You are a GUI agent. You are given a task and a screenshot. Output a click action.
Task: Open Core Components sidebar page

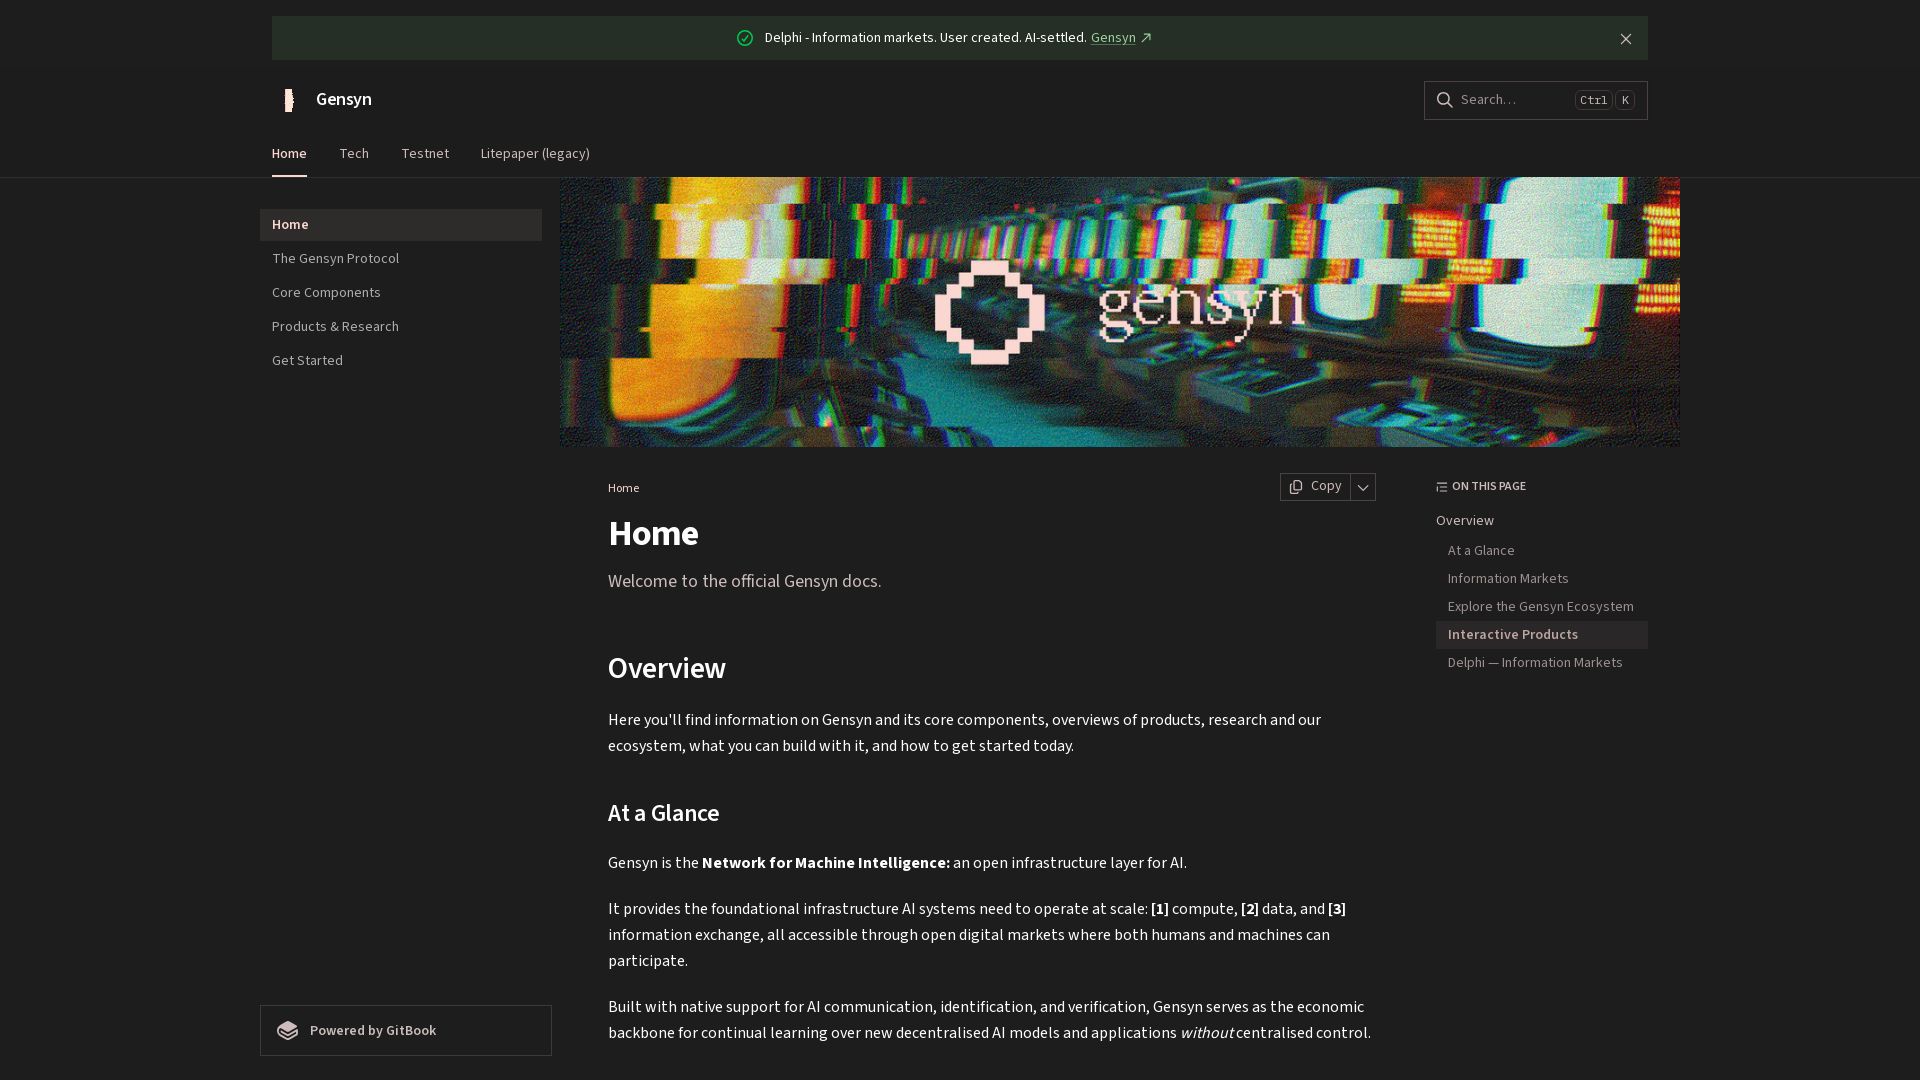tap(401, 293)
